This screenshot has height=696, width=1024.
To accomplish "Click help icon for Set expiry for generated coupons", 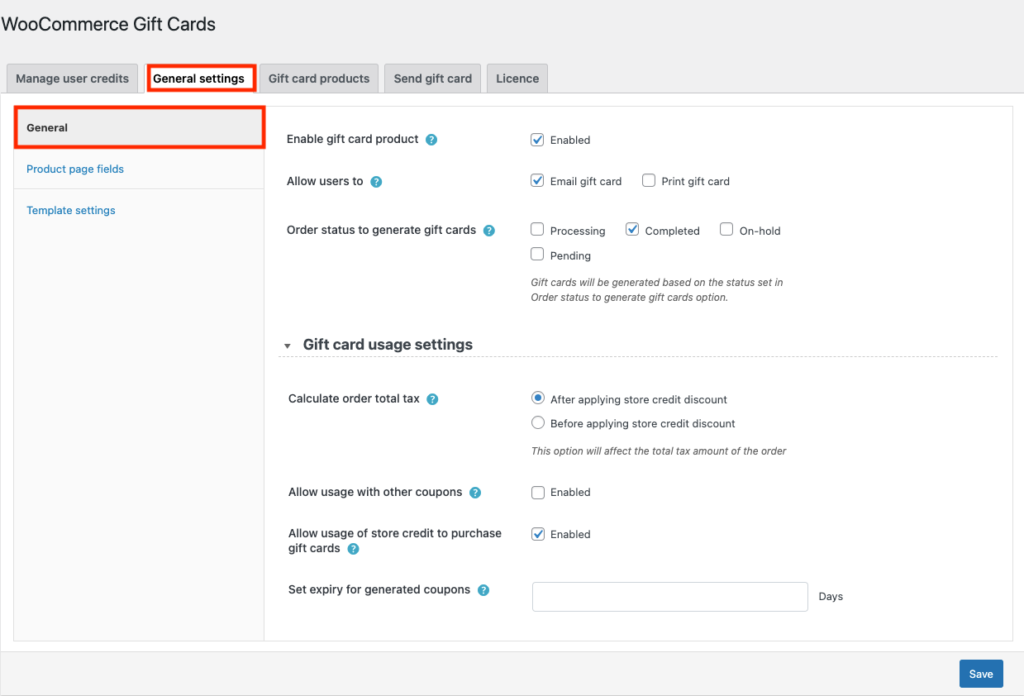I will coord(483,590).
